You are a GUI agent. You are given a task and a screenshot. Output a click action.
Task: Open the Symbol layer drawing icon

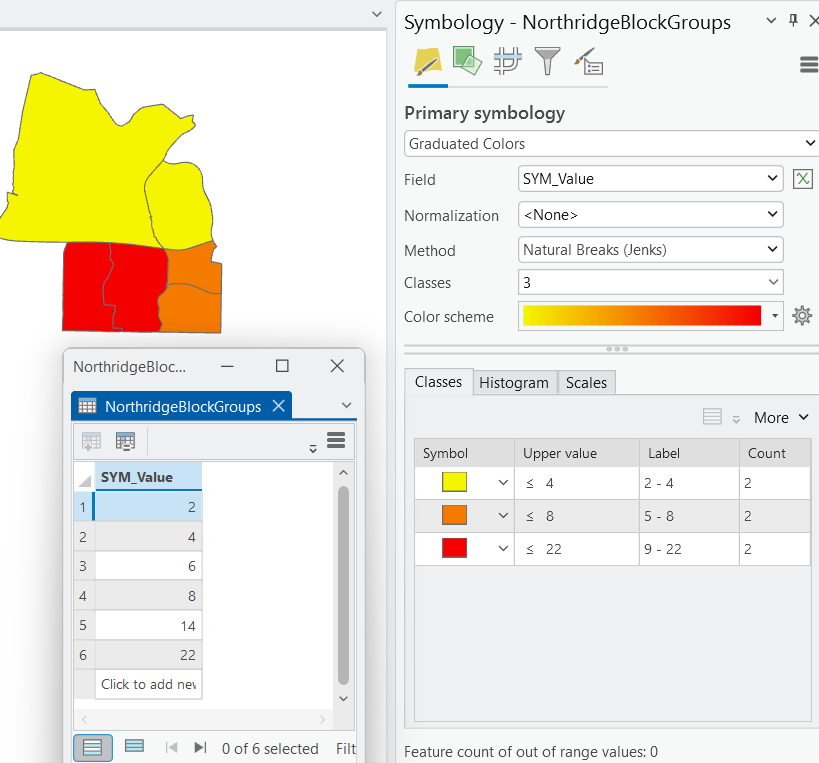pos(507,62)
